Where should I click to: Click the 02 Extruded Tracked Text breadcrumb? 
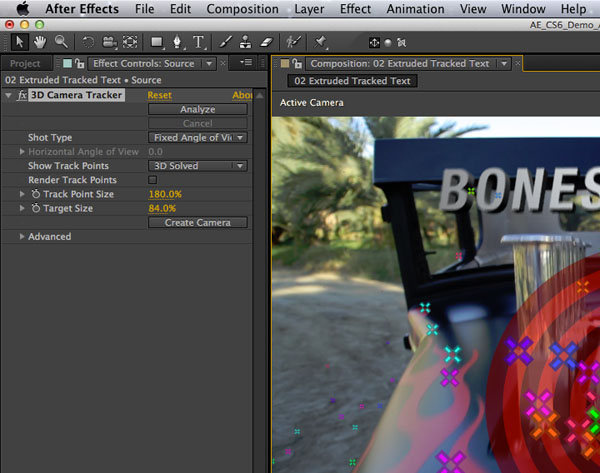(352, 81)
